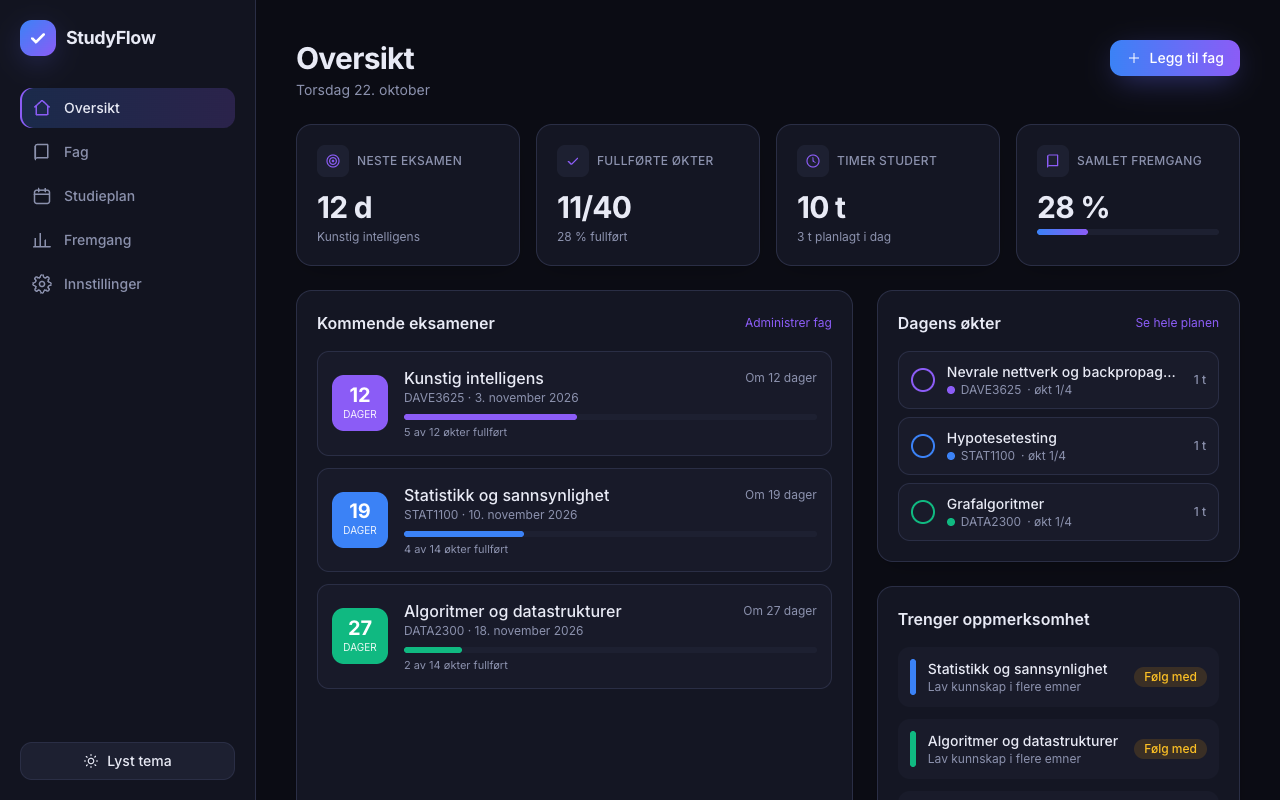Image resolution: width=1280 pixels, height=800 pixels.
Task: Click the calendar icon beside Studieplan
Action: [x=42, y=196]
